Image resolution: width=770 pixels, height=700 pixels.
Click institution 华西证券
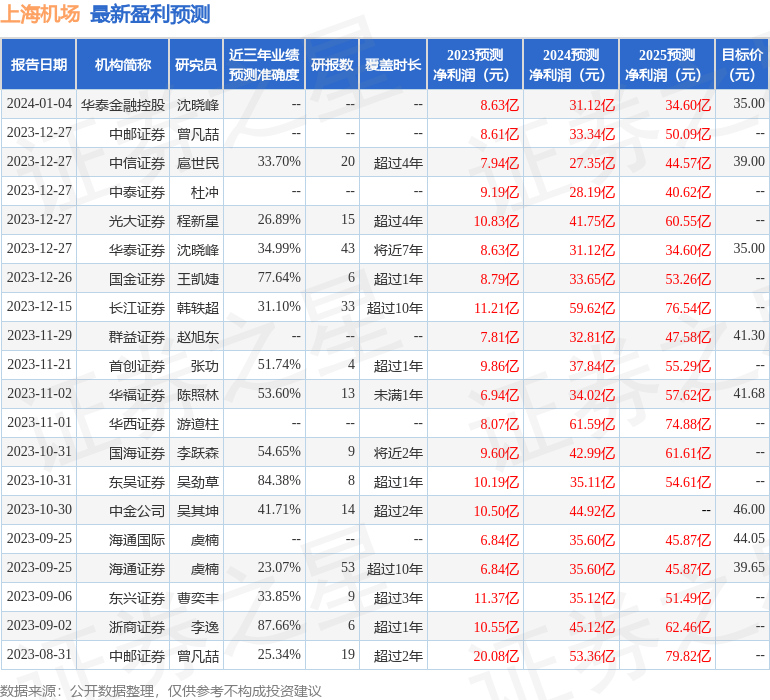click(137, 423)
